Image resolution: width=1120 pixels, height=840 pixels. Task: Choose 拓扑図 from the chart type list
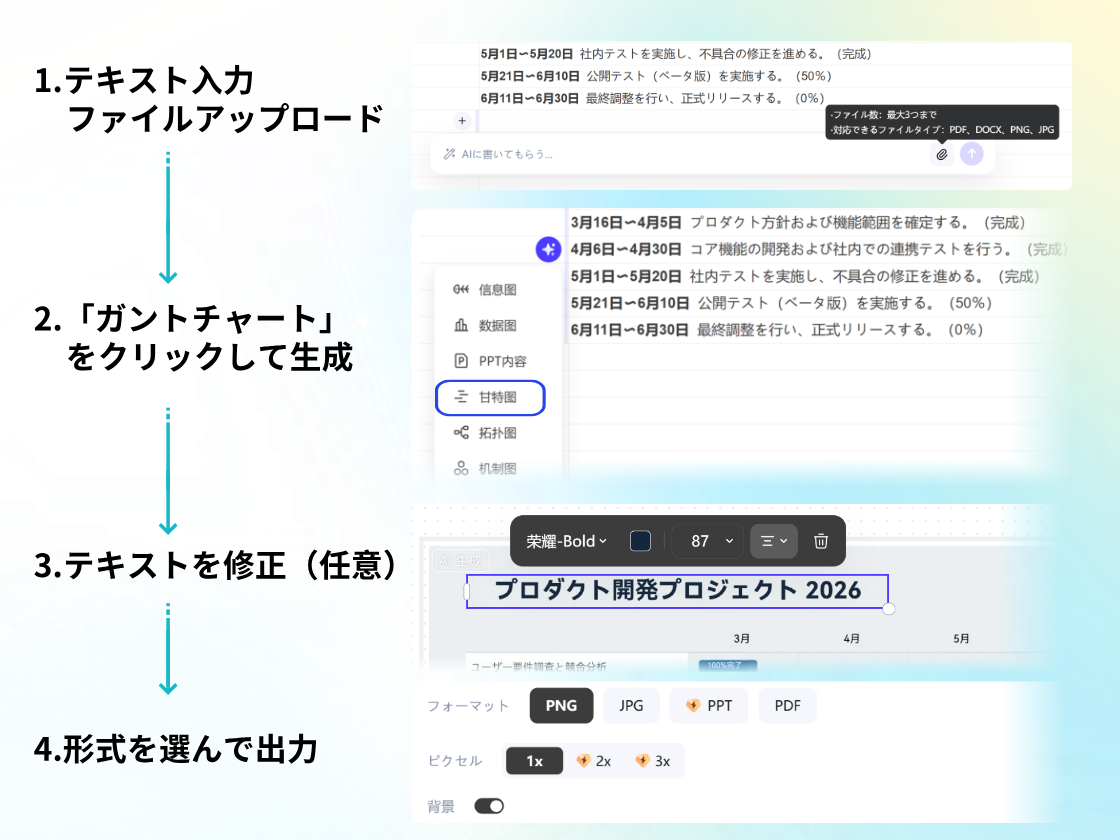click(495, 432)
